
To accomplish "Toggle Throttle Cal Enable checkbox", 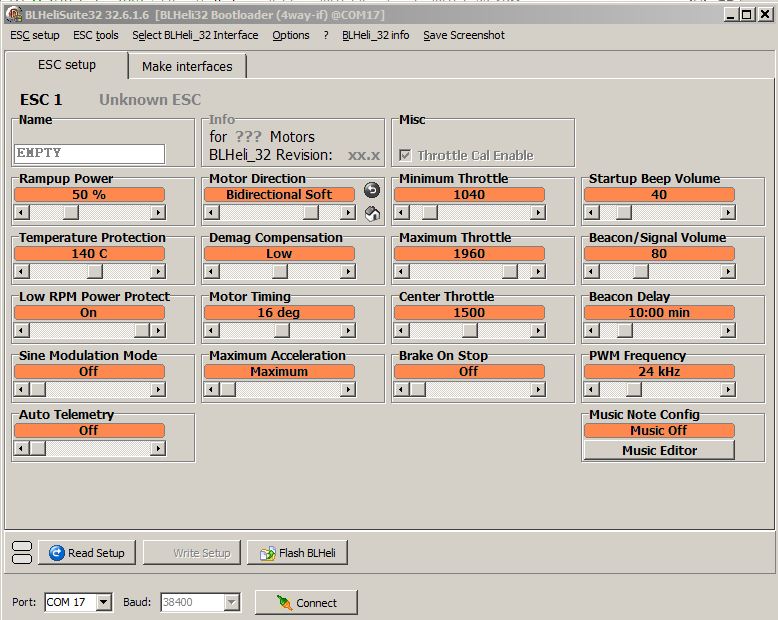I will pos(405,155).
